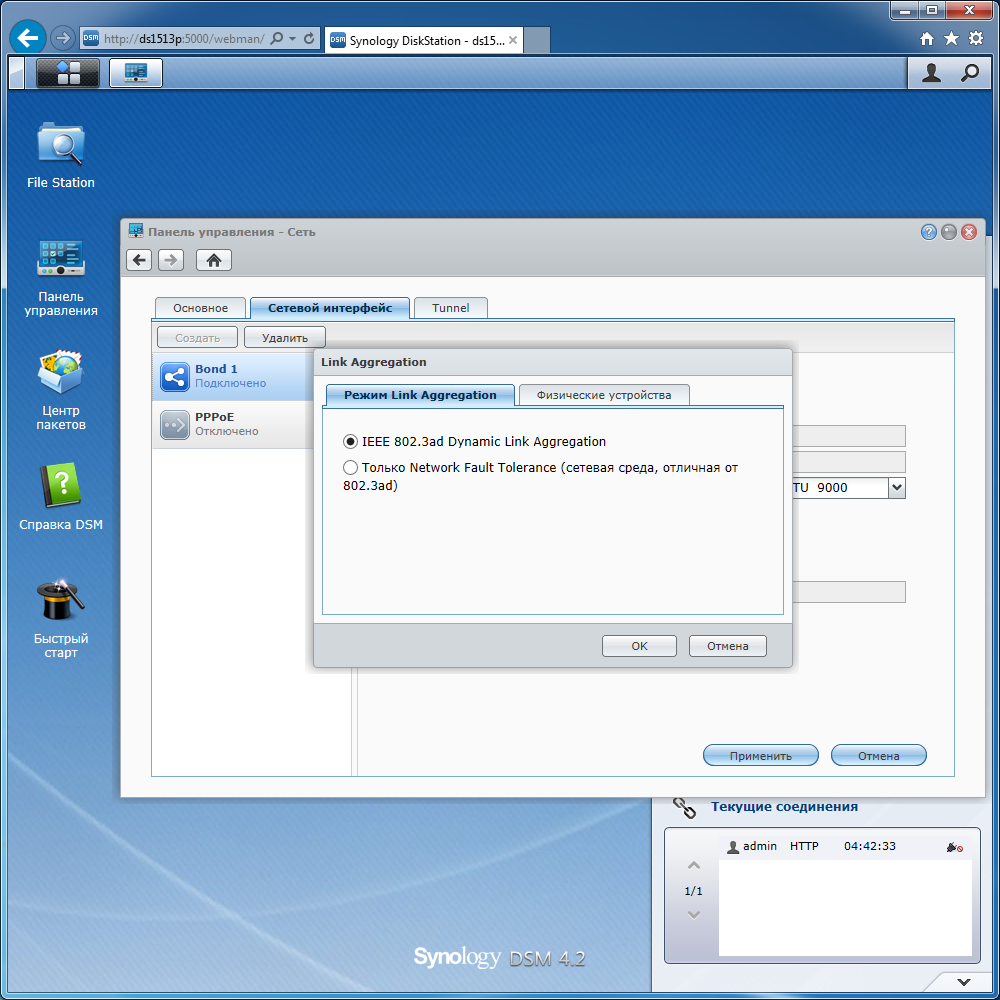
Task: Open Центр пакетов desktop icon
Action: (x=61, y=389)
